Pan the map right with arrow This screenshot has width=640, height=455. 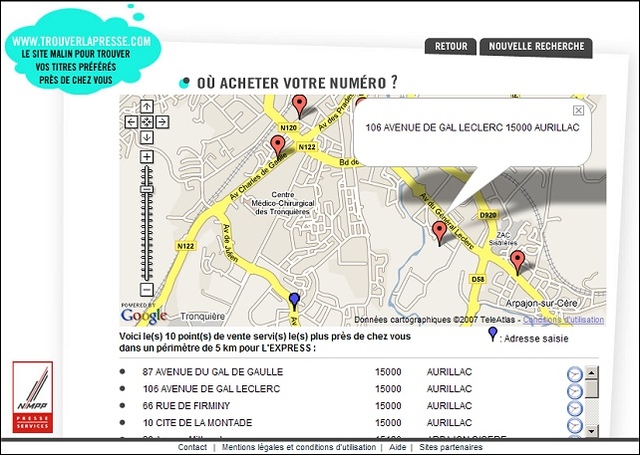coord(163,121)
